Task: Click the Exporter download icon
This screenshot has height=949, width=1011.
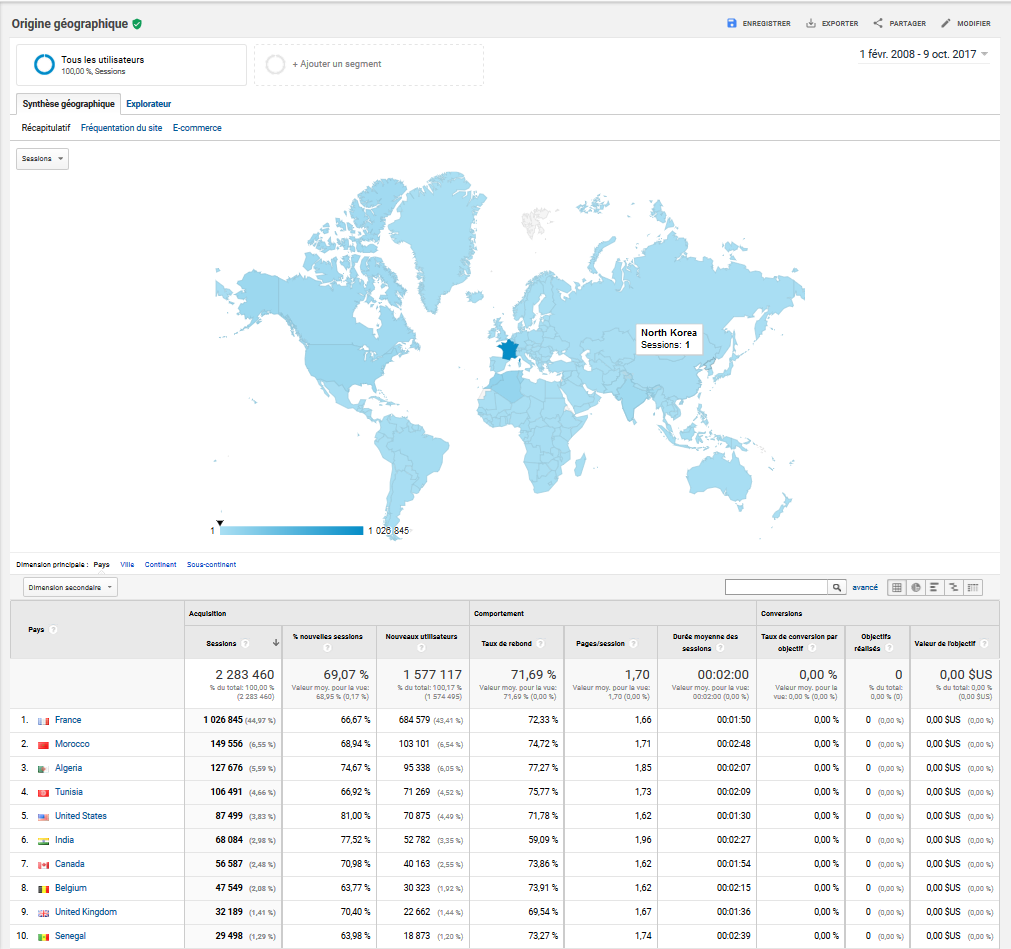Action: pyautogui.click(x=811, y=23)
